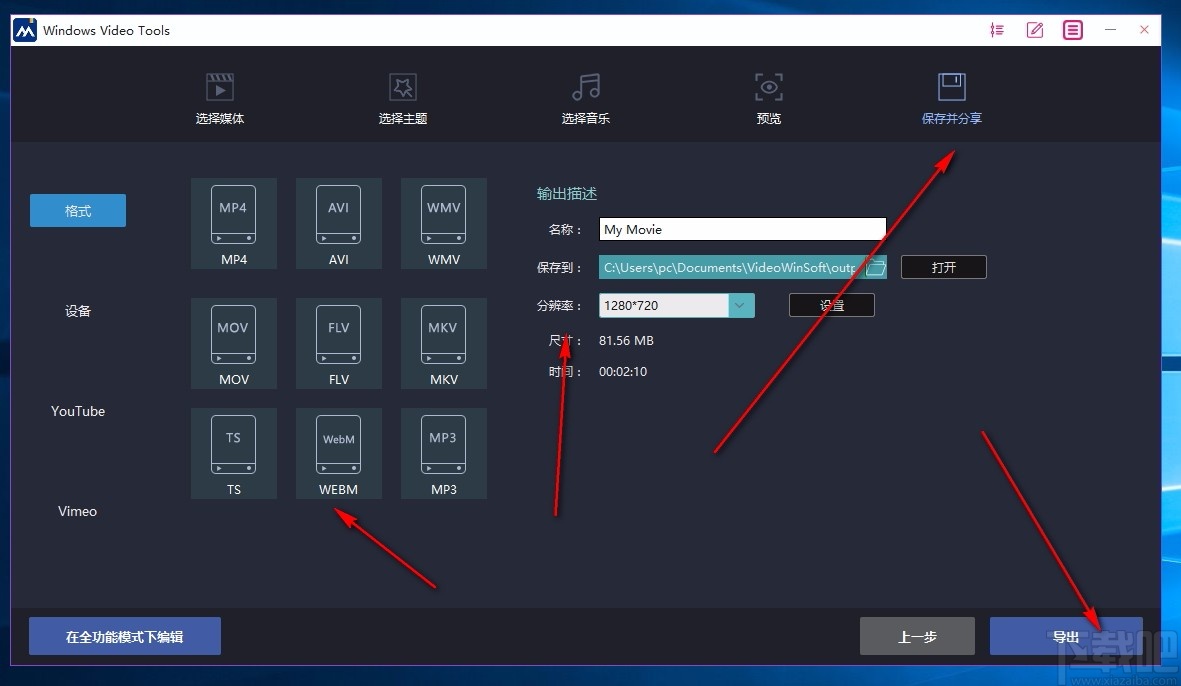This screenshot has height=686, width=1181.
Task: Open the 设备 category in the sidebar
Action: (77, 311)
